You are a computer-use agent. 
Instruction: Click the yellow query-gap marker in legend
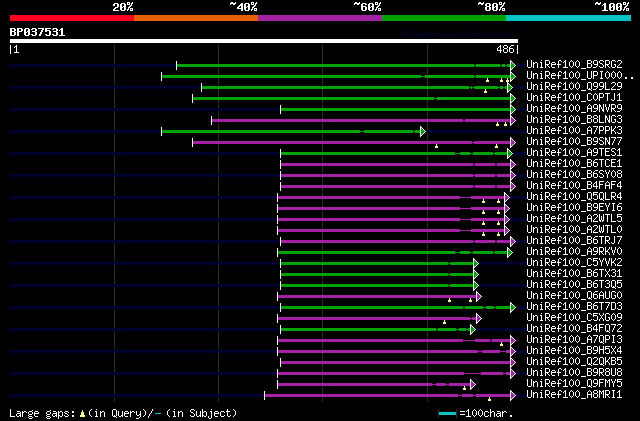(x=82, y=414)
